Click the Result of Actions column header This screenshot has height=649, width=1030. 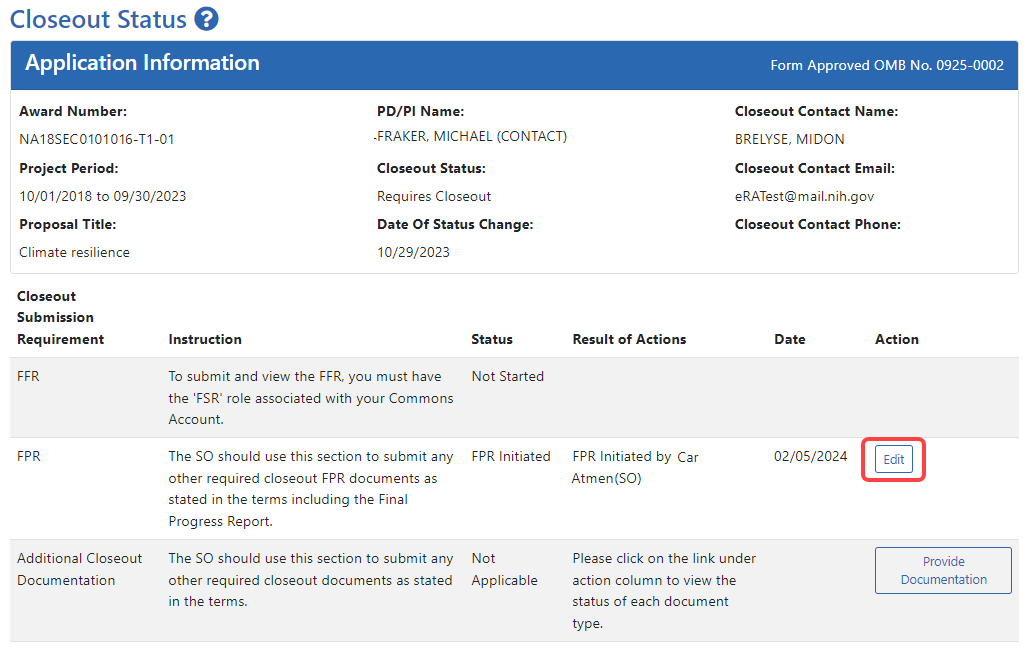[629, 339]
